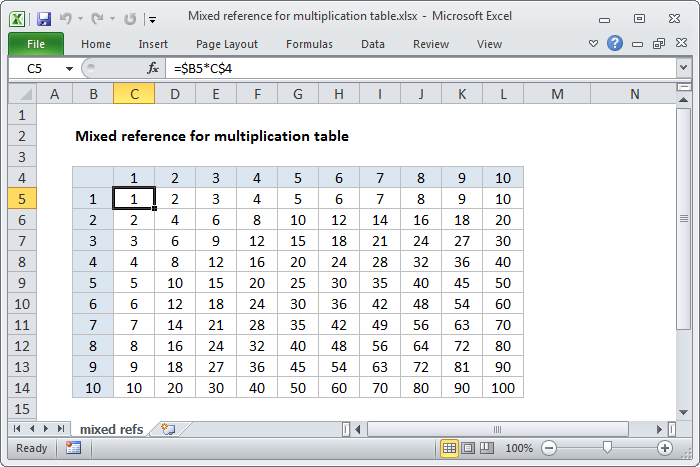Minimize the workbook window inside Excel

[x=638, y=44]
